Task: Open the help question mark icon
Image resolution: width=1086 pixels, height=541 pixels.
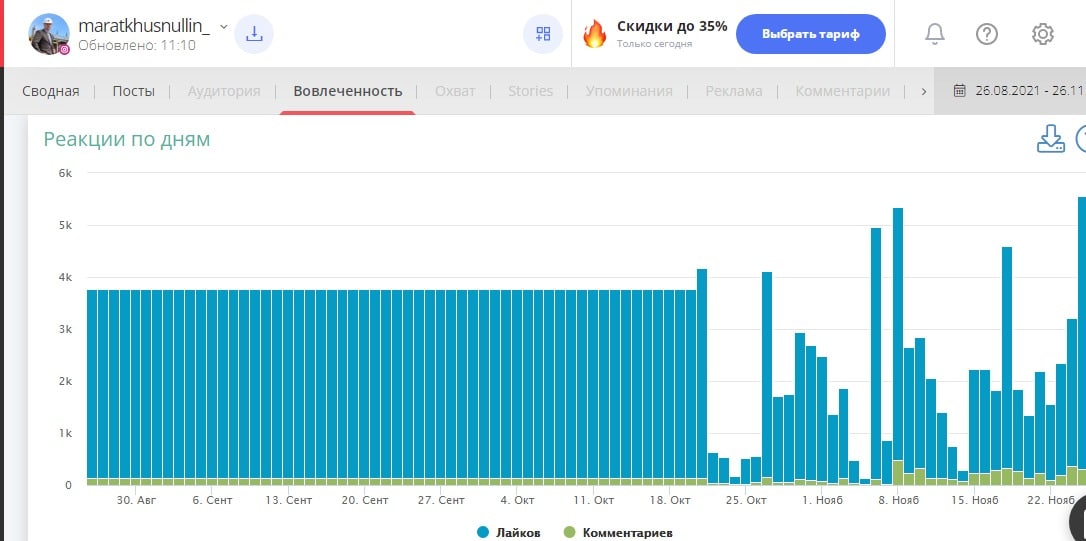Action: 987,34
